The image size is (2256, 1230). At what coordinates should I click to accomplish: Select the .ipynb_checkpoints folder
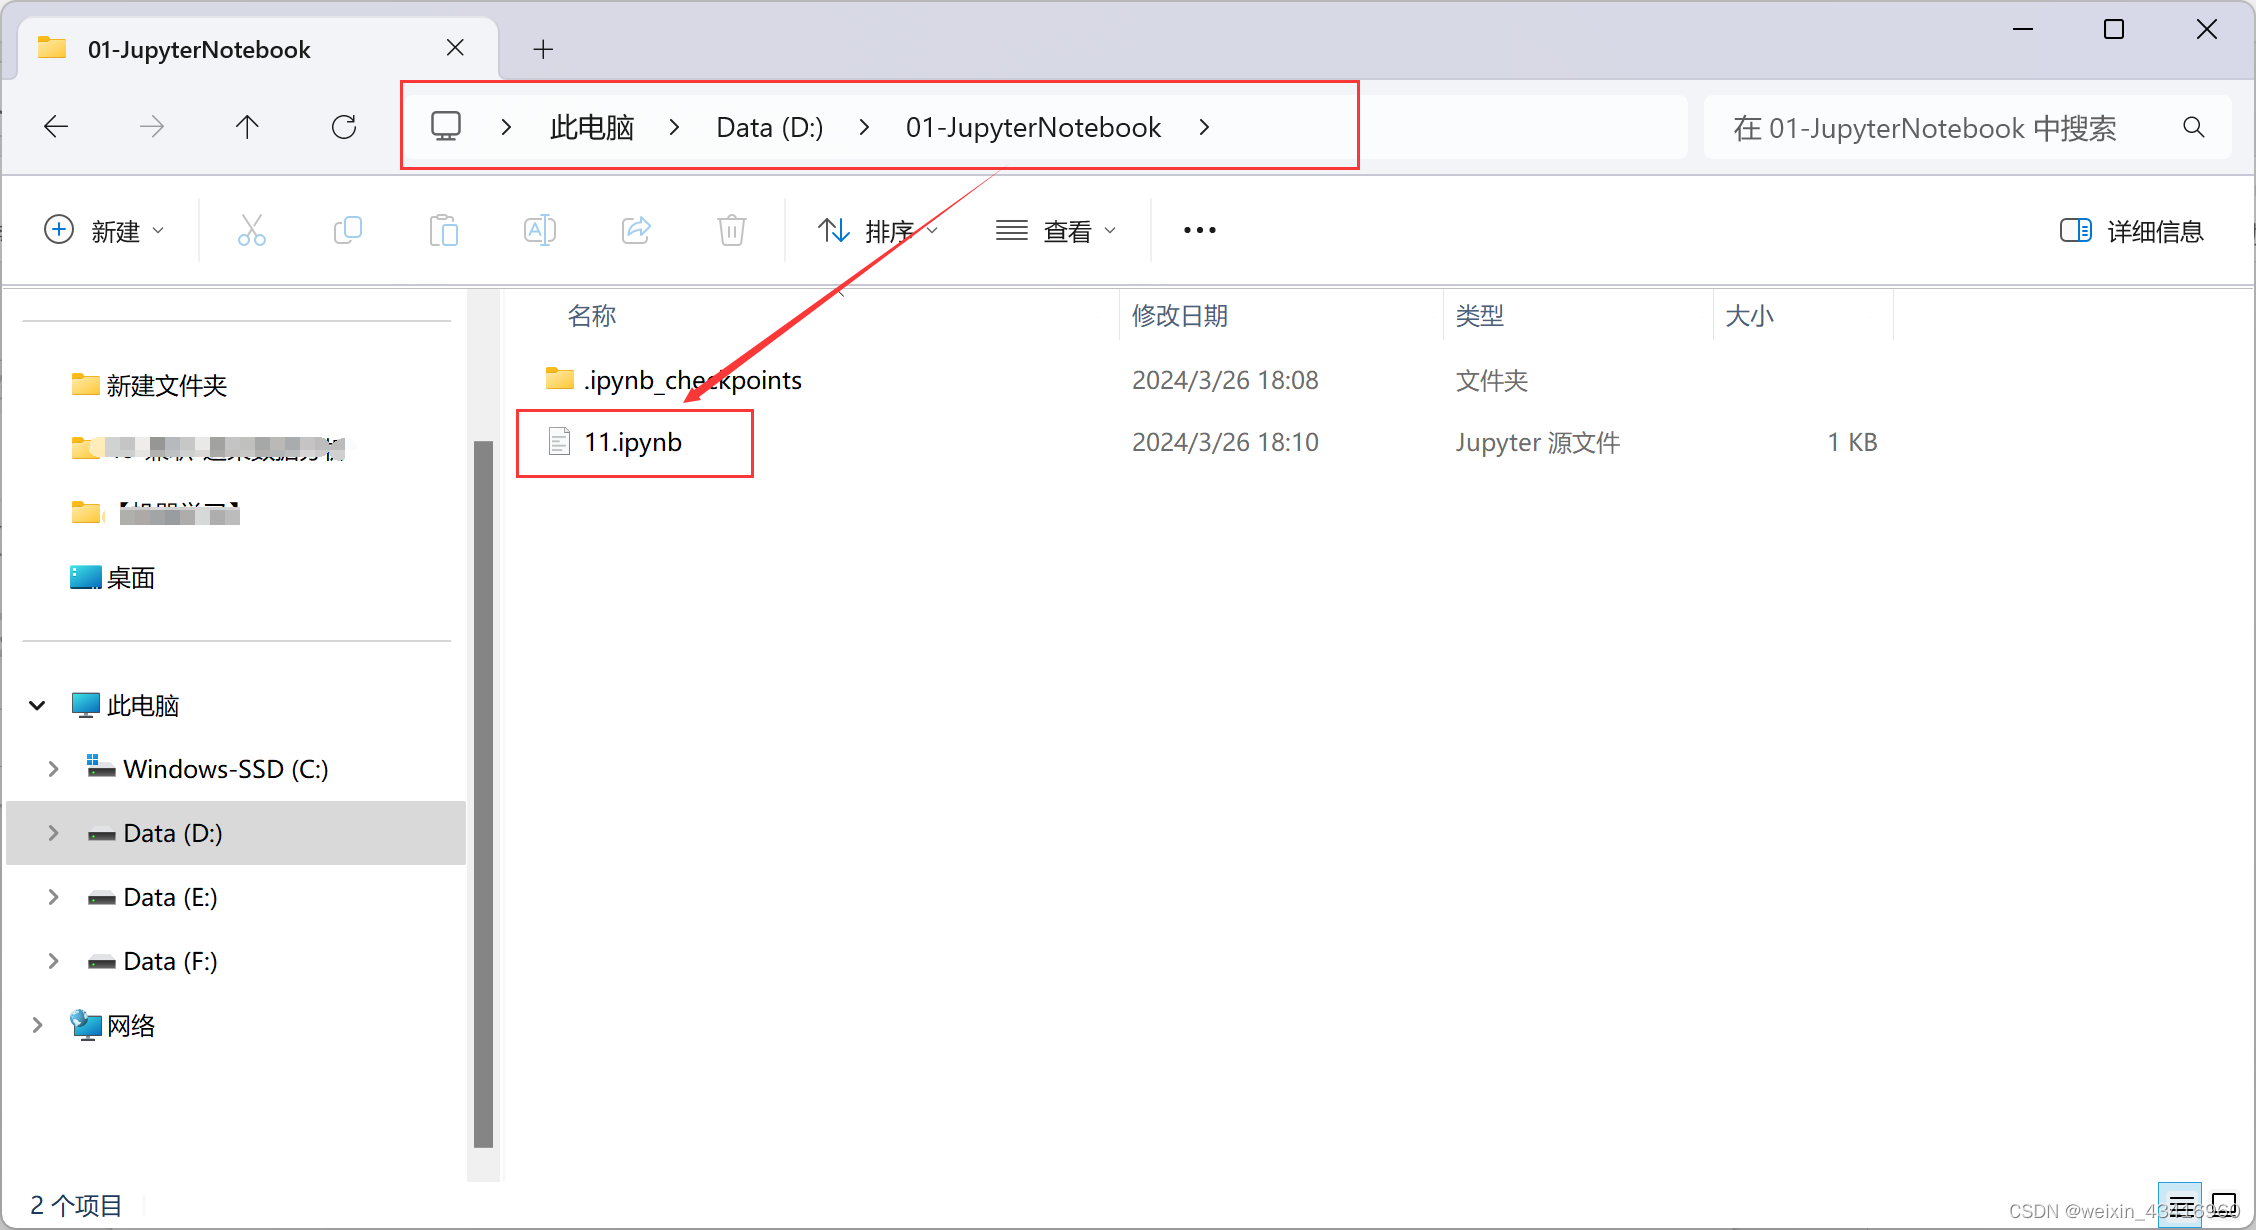pos(692,380)
